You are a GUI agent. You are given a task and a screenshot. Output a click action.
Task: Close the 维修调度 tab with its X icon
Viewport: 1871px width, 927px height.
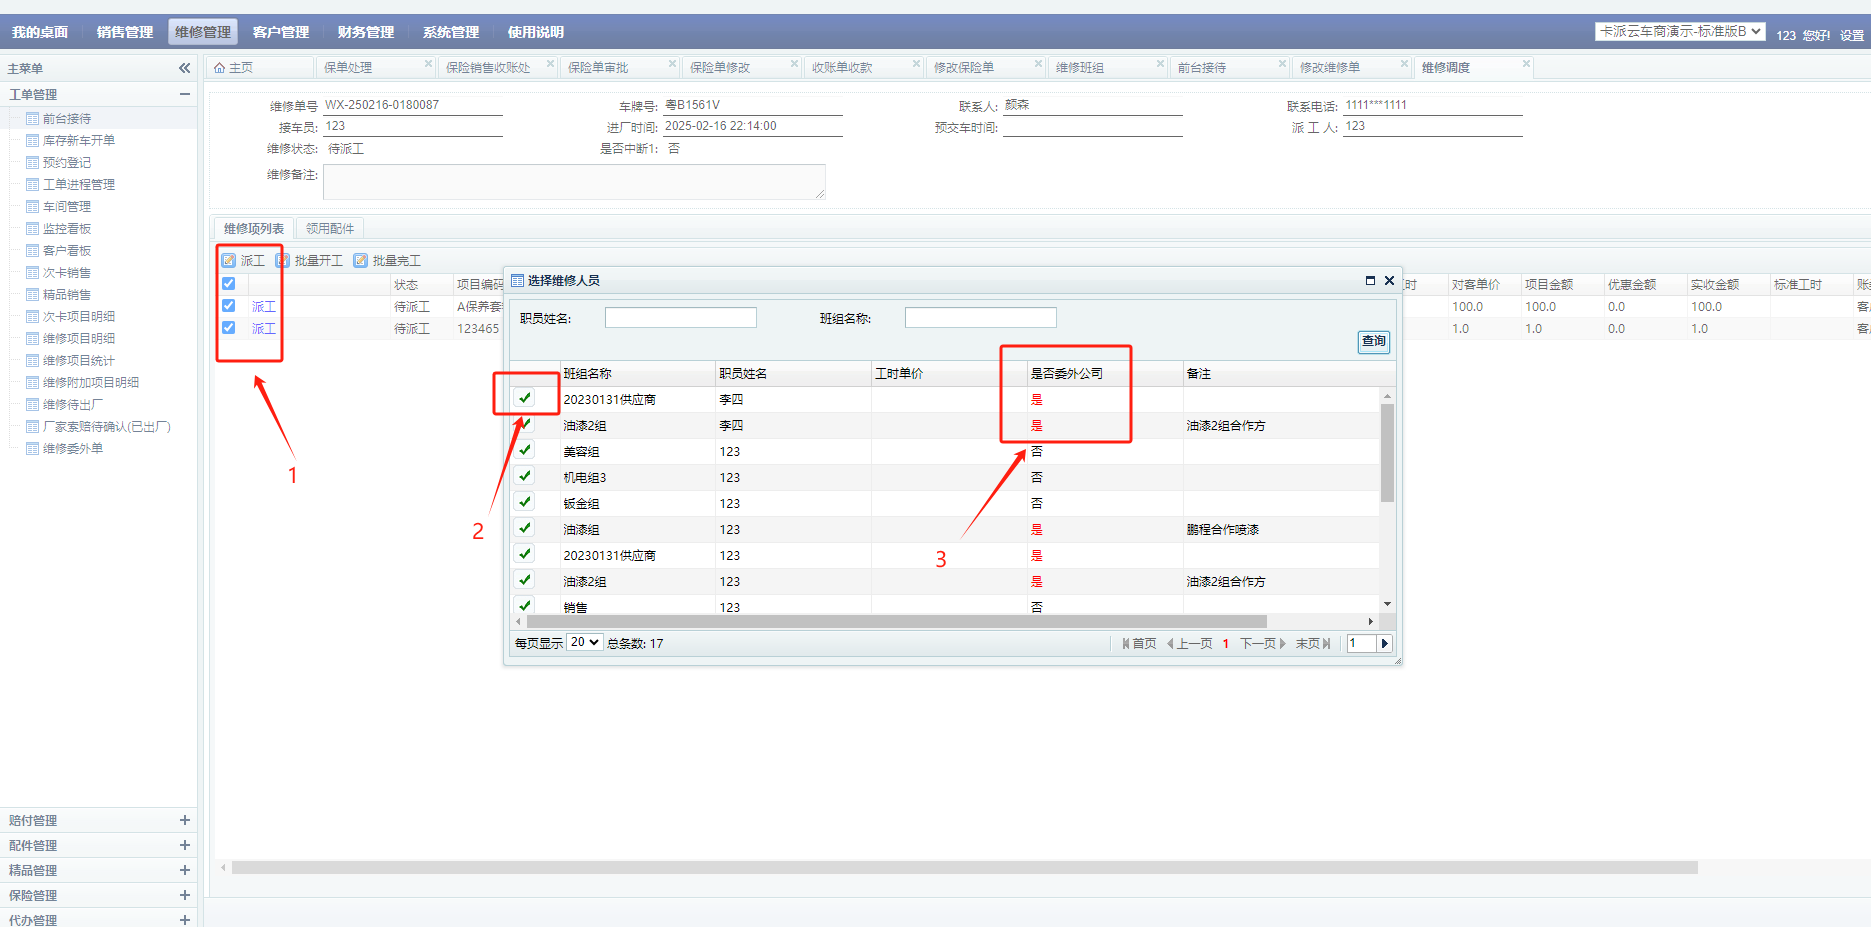pyautogui.click(x=1526, y=64)
